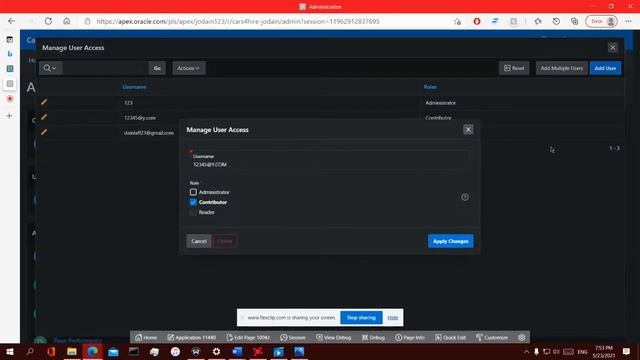Open the Actions dropdown menu
The width and height of the screenshot is (640, 360).
click(189, 68)
